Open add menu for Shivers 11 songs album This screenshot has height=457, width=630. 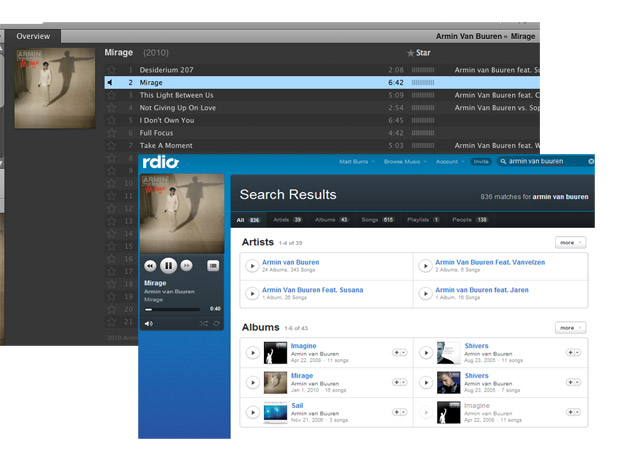573,352
